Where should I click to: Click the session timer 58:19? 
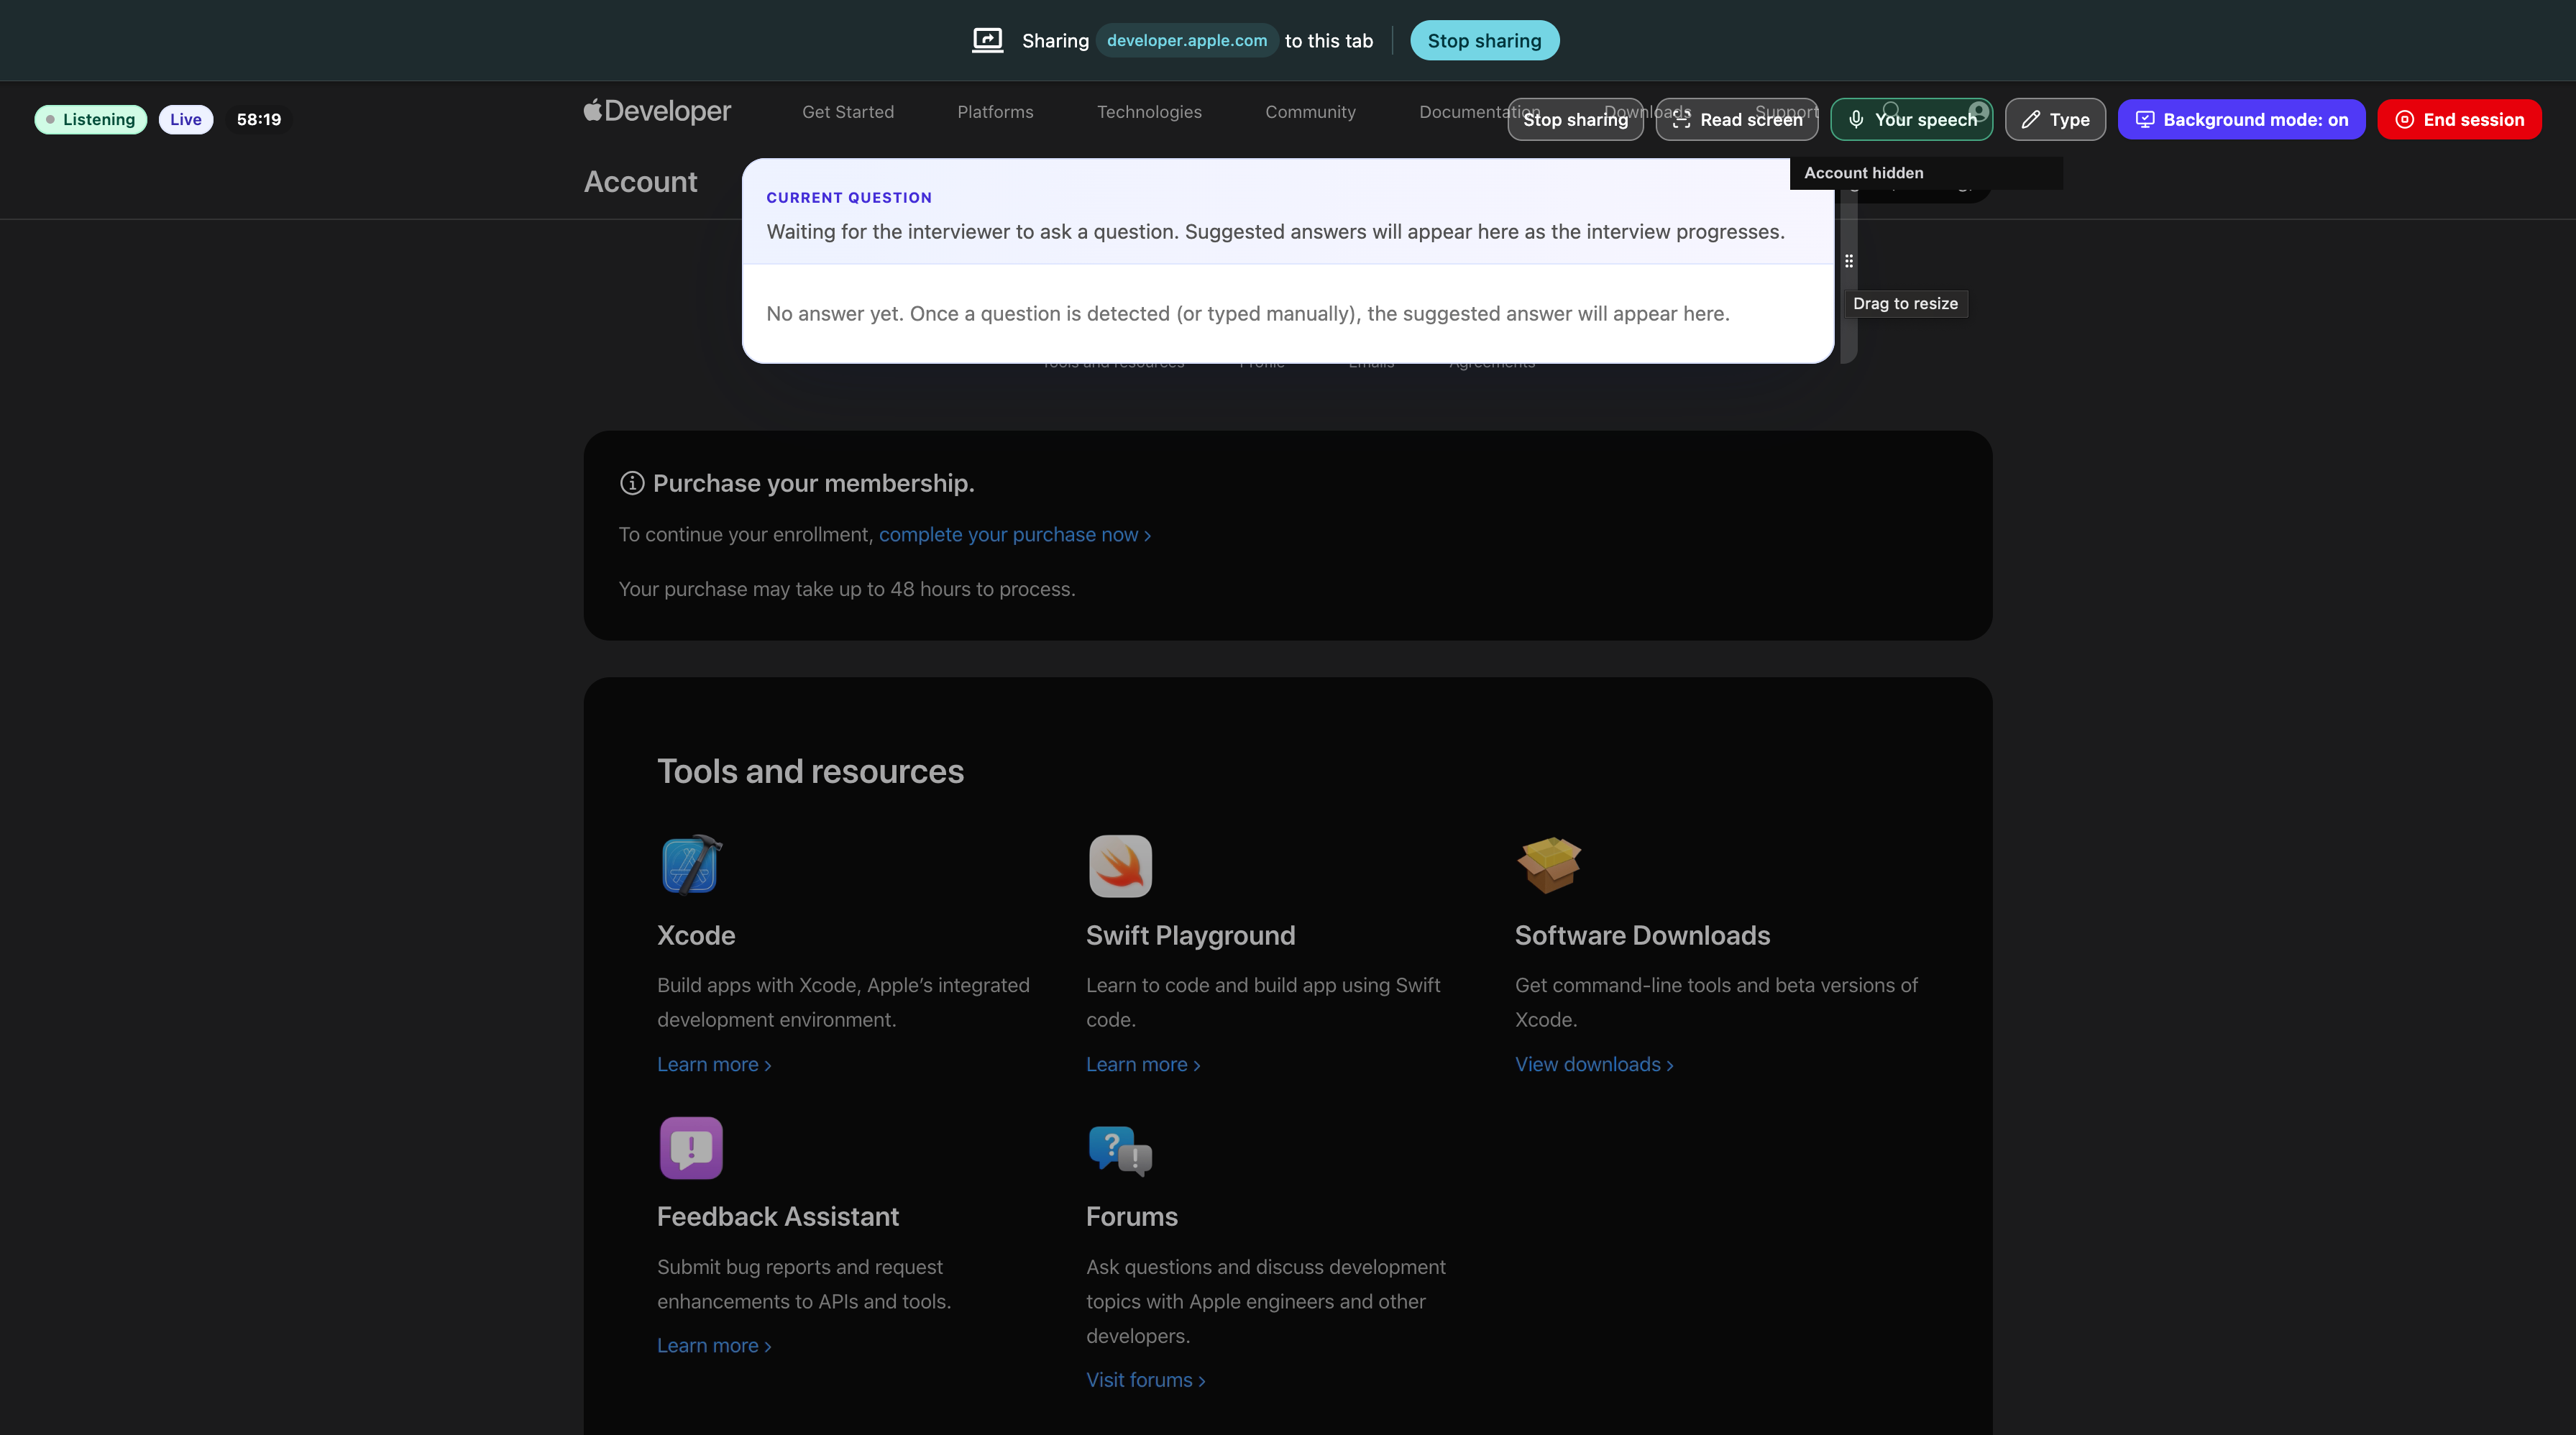[259, 119]
